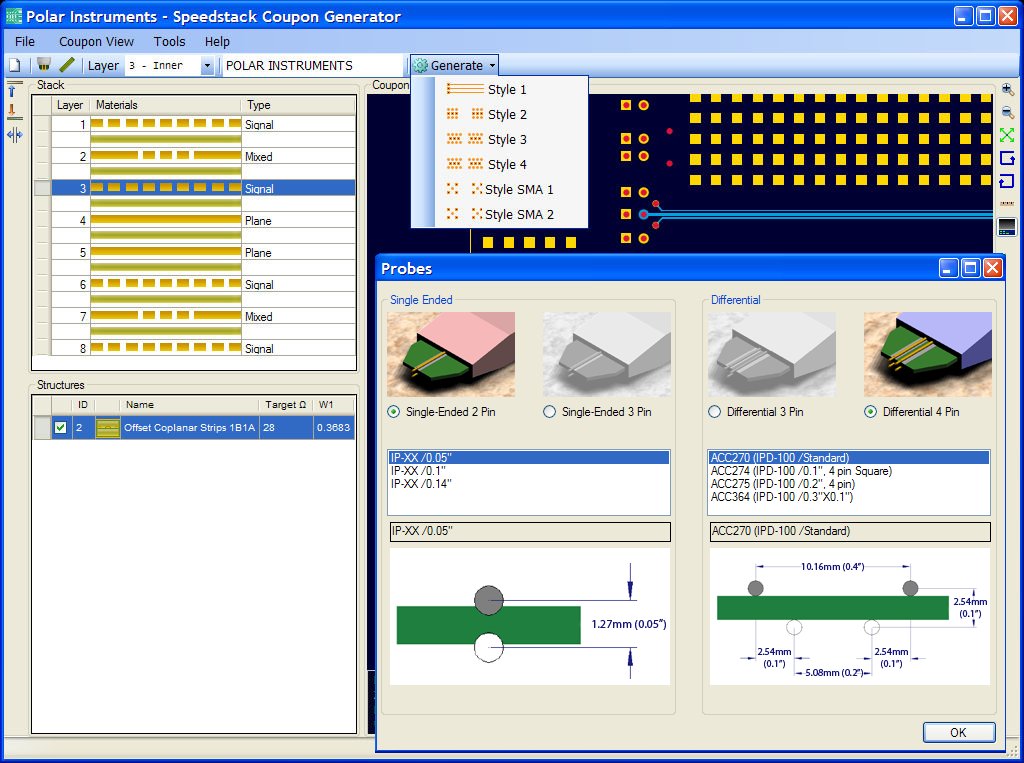Choose Style SMA 2 from Generate menu

click(x=500, y=214)
